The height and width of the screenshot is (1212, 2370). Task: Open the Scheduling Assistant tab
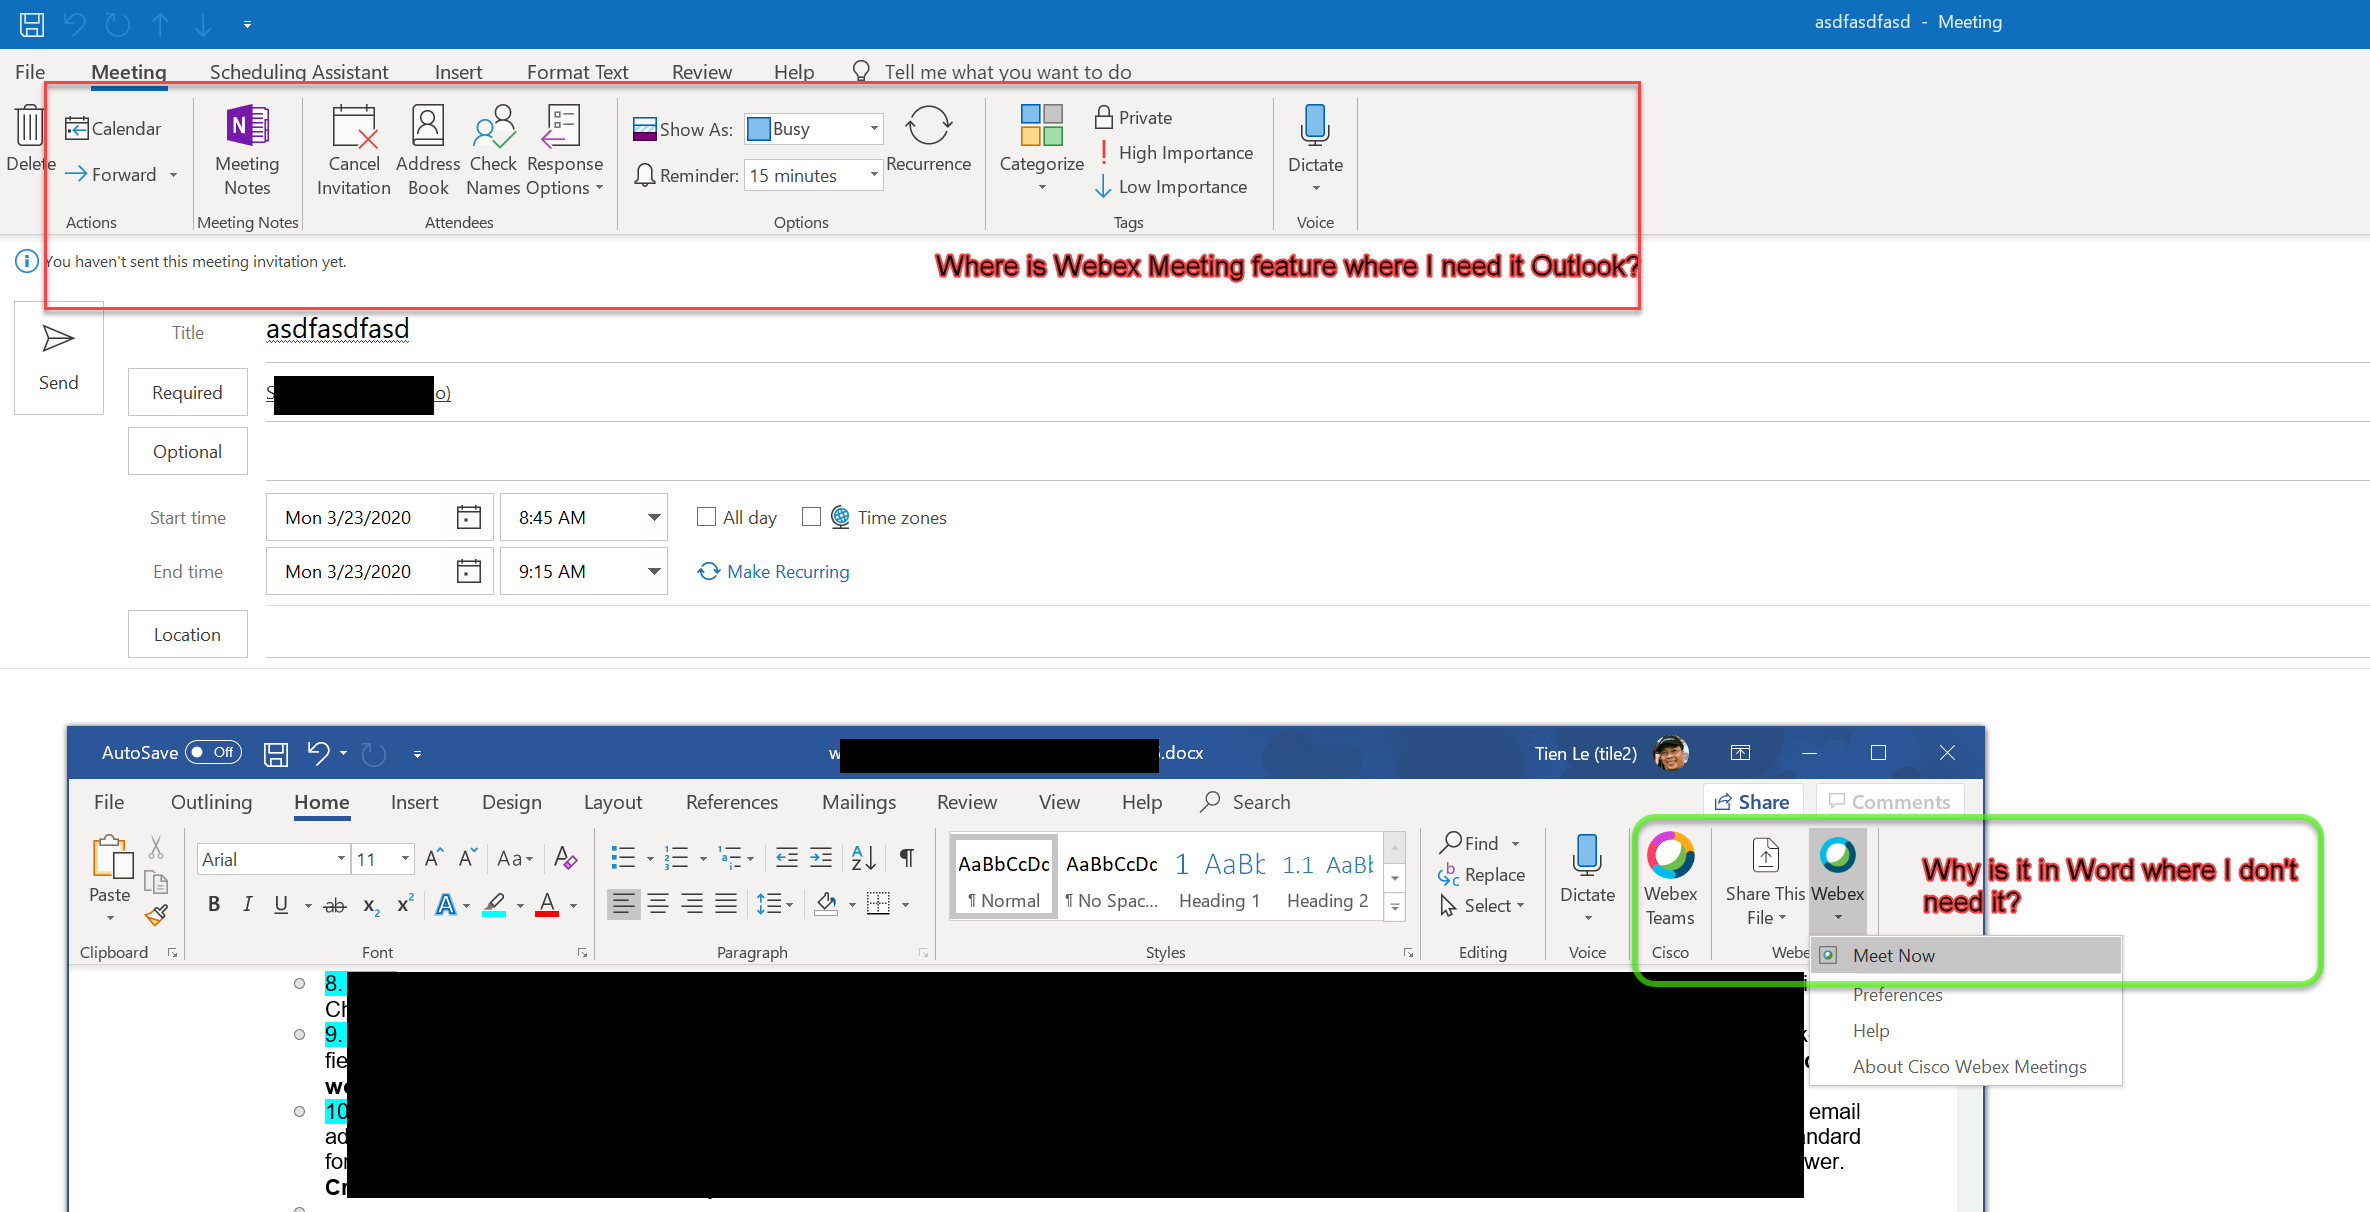tap(299, 72)
